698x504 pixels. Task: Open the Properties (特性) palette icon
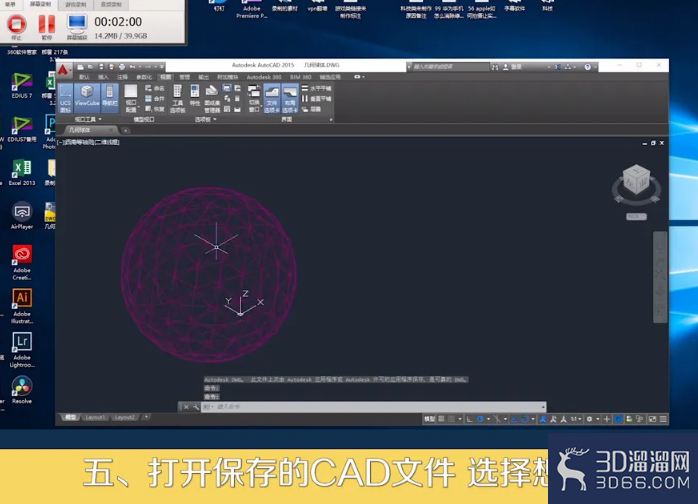tap(195, 96)
